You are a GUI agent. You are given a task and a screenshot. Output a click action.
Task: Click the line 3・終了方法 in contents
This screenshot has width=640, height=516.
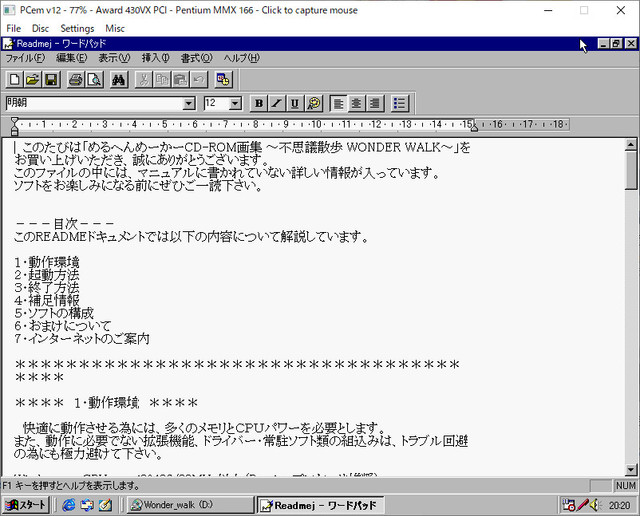[47, 287]
